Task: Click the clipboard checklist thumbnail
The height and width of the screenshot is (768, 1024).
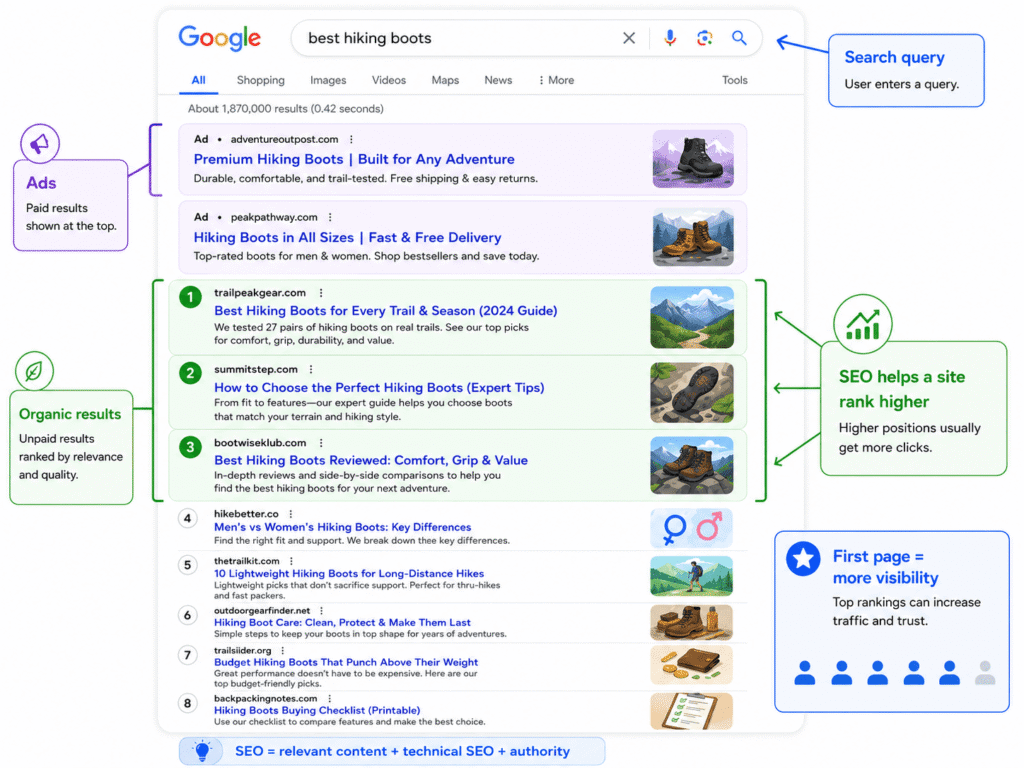Action: coord(691,711)
